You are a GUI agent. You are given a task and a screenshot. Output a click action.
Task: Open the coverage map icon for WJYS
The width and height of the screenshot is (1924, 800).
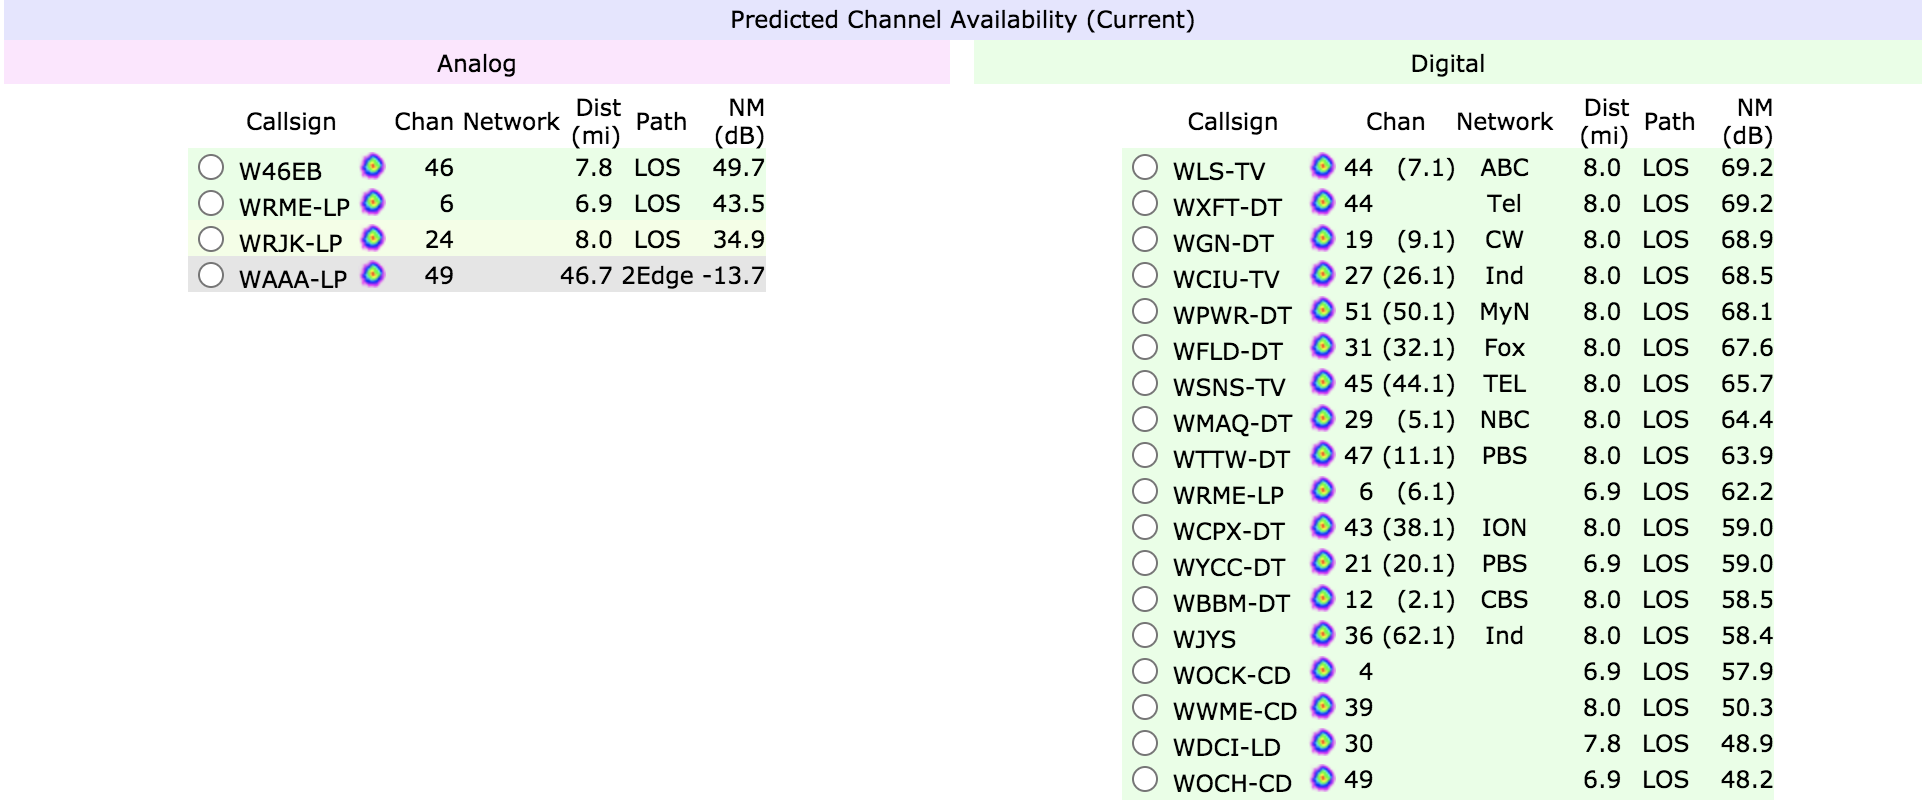pyautogui.click(x=1323, y=633)
